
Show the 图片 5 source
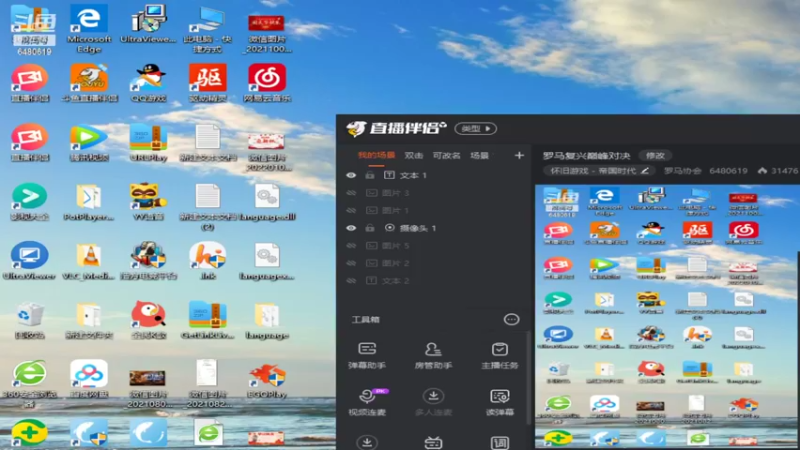[x=351, y=245]
